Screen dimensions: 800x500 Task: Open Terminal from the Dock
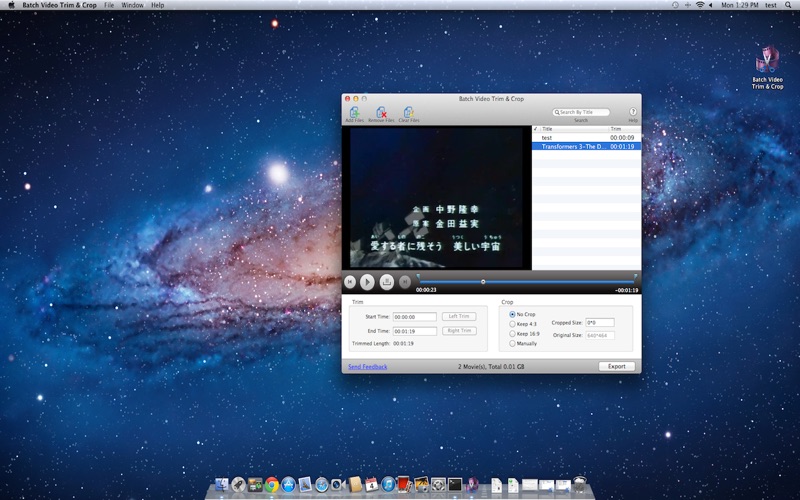pyautogui.click(x=455, y=485)
